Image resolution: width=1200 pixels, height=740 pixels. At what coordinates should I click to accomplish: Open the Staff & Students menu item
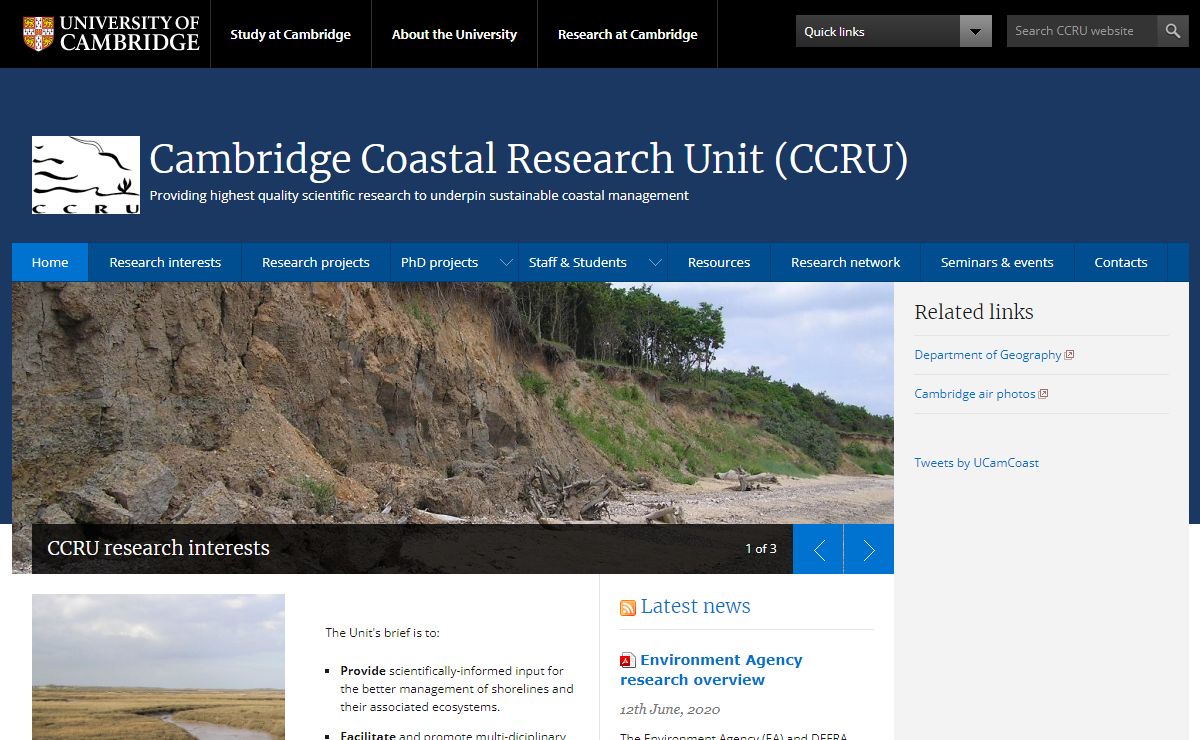point(578,262)
